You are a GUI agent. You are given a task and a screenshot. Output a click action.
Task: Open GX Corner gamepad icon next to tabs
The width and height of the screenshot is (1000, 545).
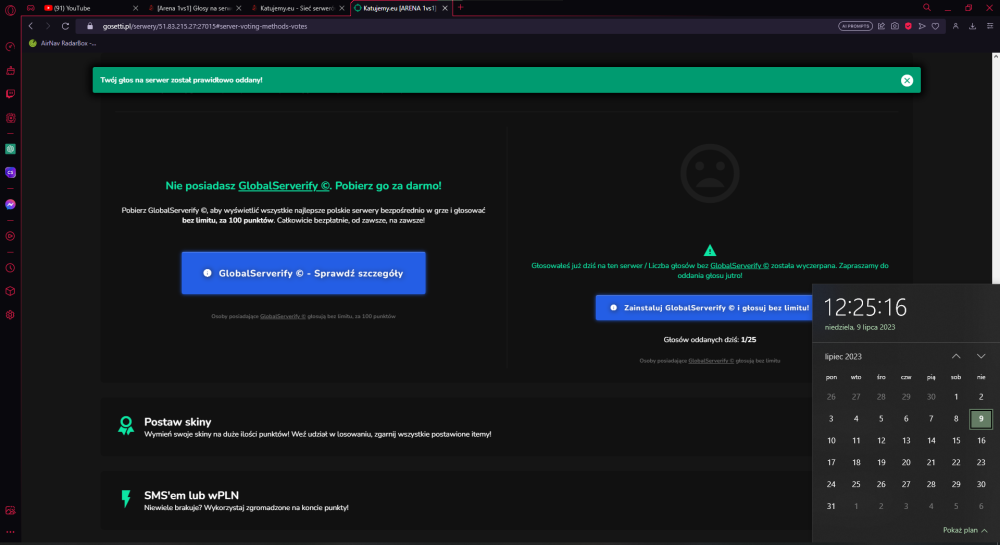click(31, 8)
